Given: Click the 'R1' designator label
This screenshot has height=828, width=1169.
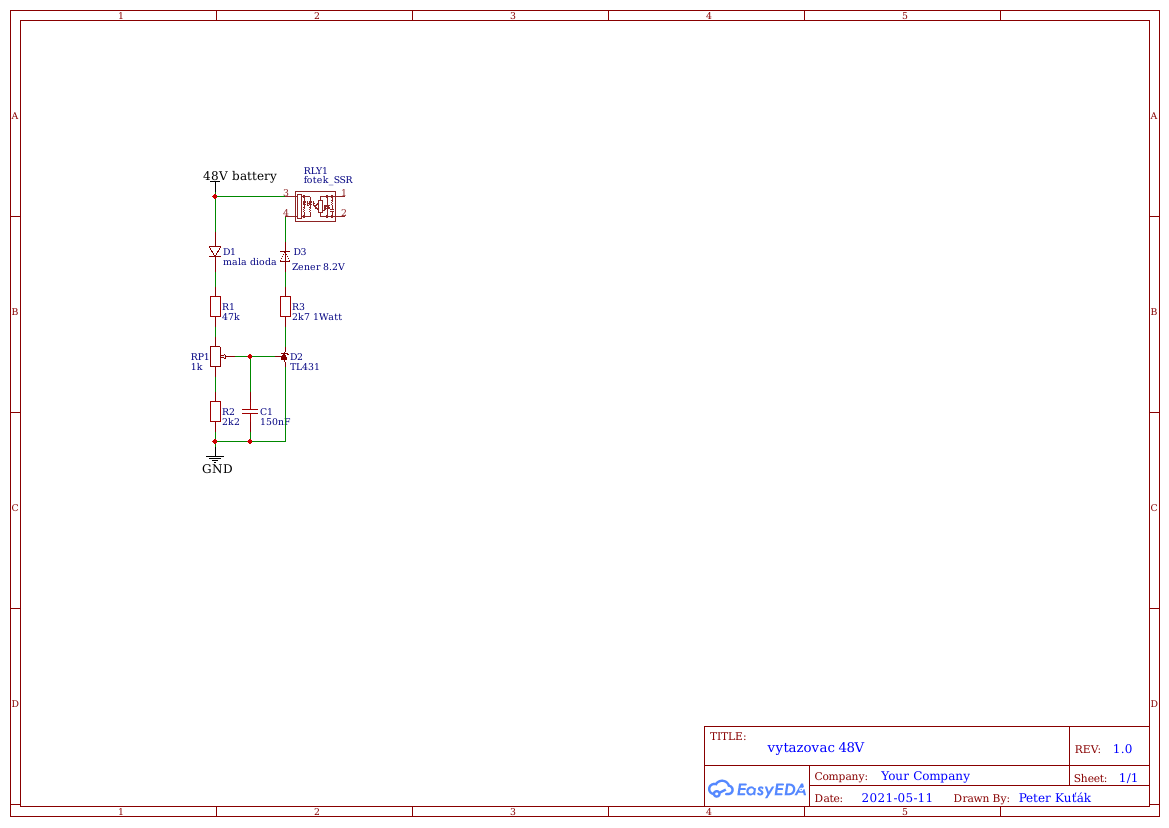Looking at the screenshot, I should point(228,306).
